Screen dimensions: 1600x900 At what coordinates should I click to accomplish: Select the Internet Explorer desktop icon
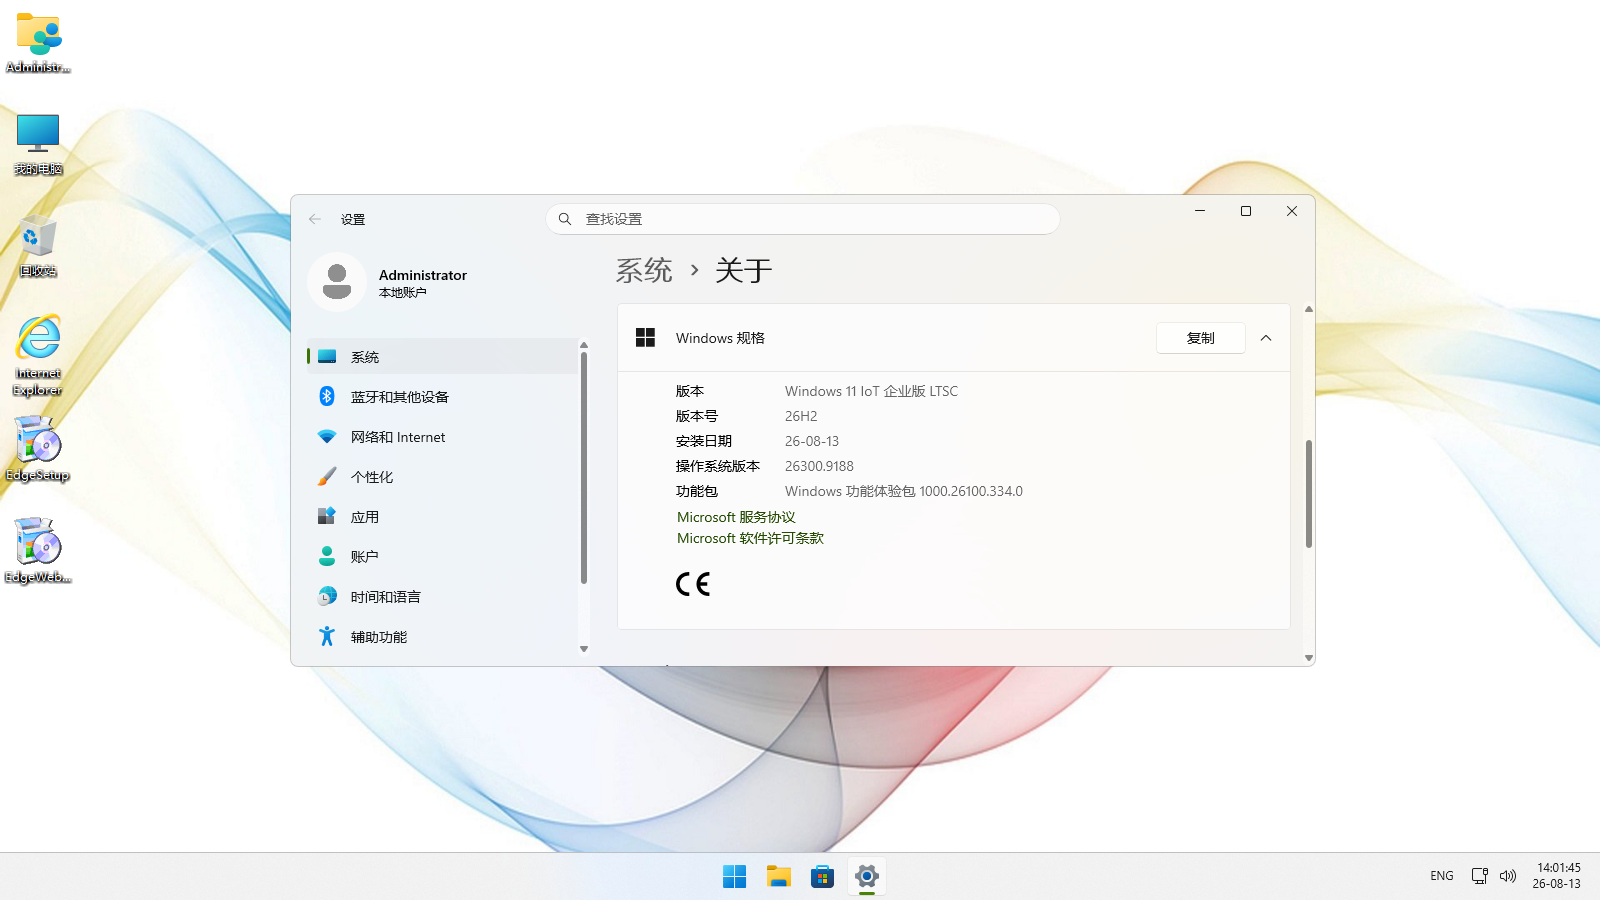(x=38, y=356)
